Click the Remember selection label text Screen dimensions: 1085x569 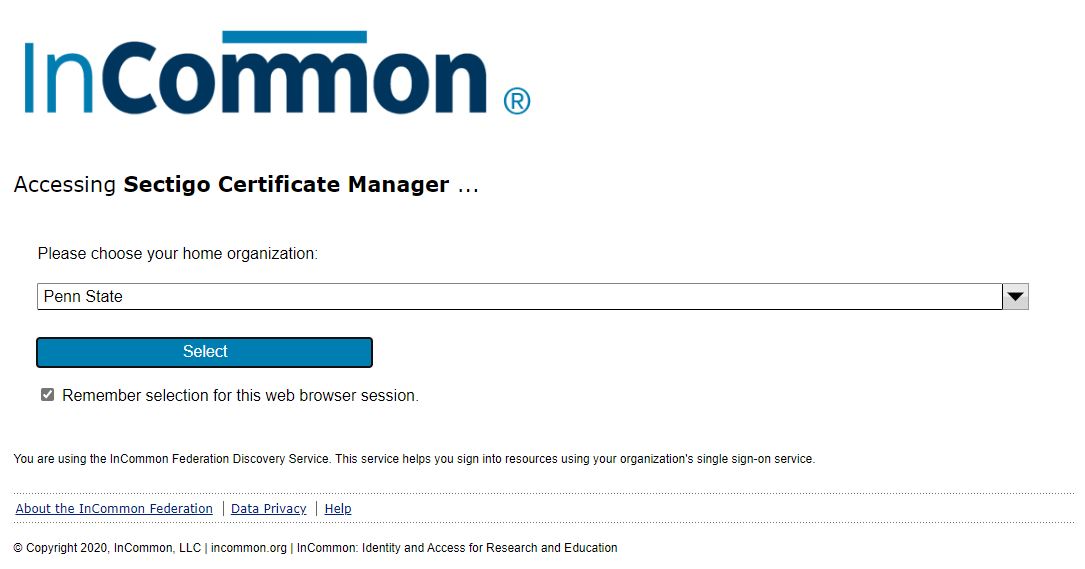240,395
